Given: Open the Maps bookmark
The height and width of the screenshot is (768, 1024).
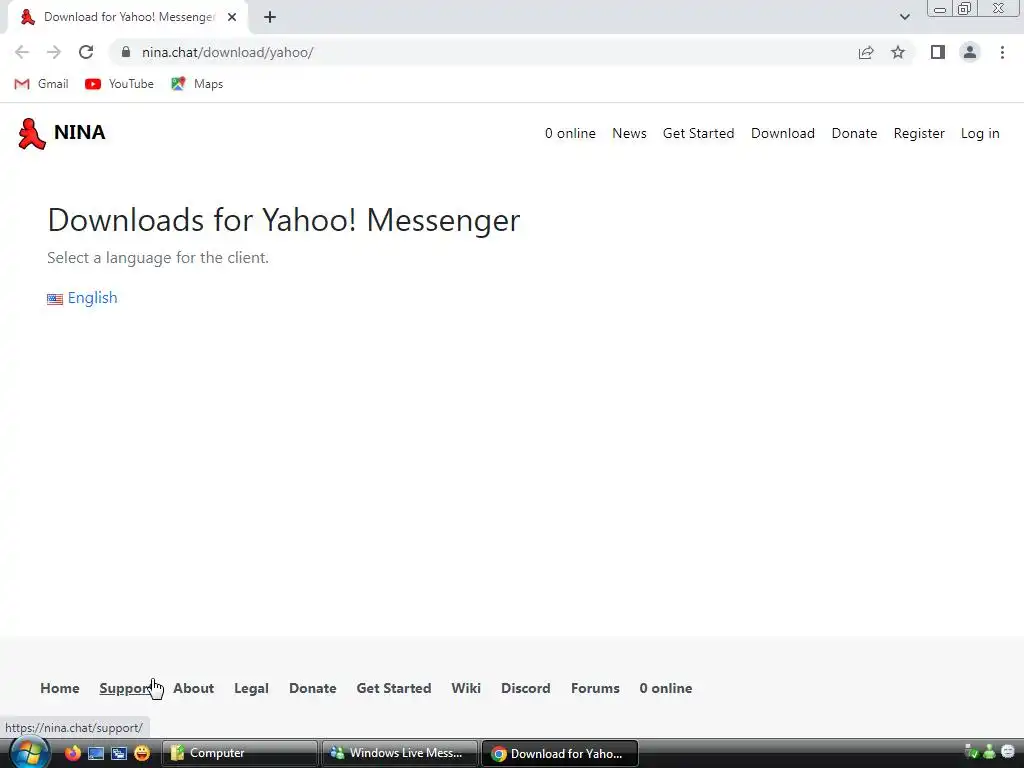Looking at the screenshot, I should [197, 84].
